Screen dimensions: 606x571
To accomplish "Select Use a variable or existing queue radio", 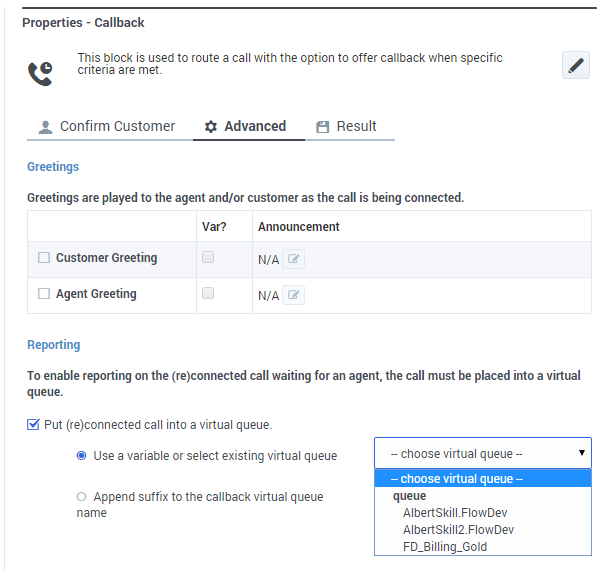I will click(82, 455).
